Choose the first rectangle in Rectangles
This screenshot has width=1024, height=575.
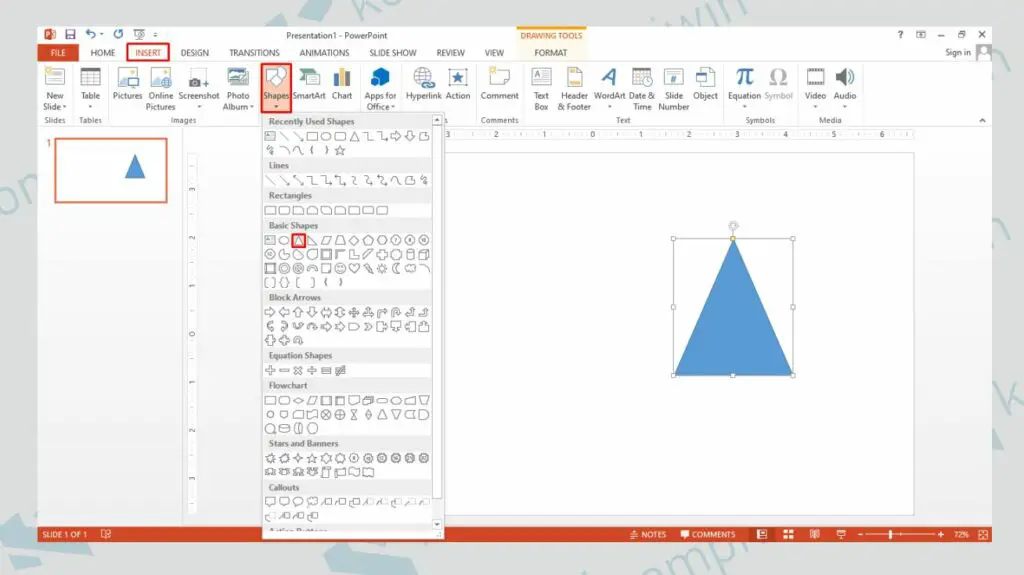click(270, 210)
